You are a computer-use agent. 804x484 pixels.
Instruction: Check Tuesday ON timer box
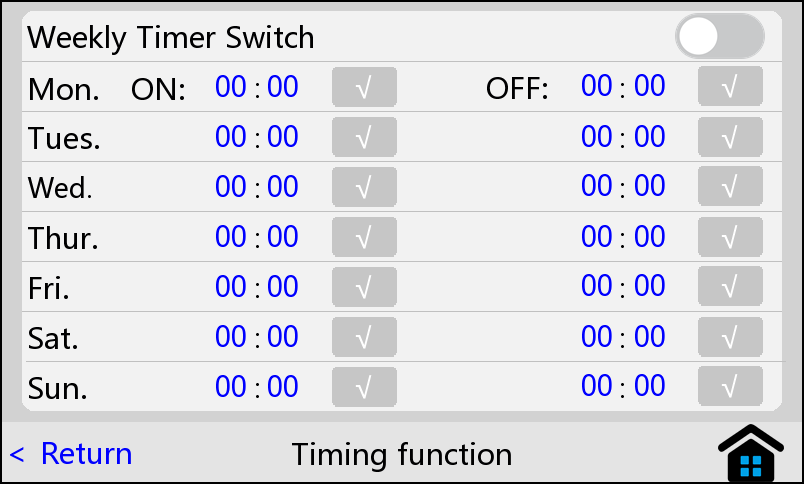[364, 137]
